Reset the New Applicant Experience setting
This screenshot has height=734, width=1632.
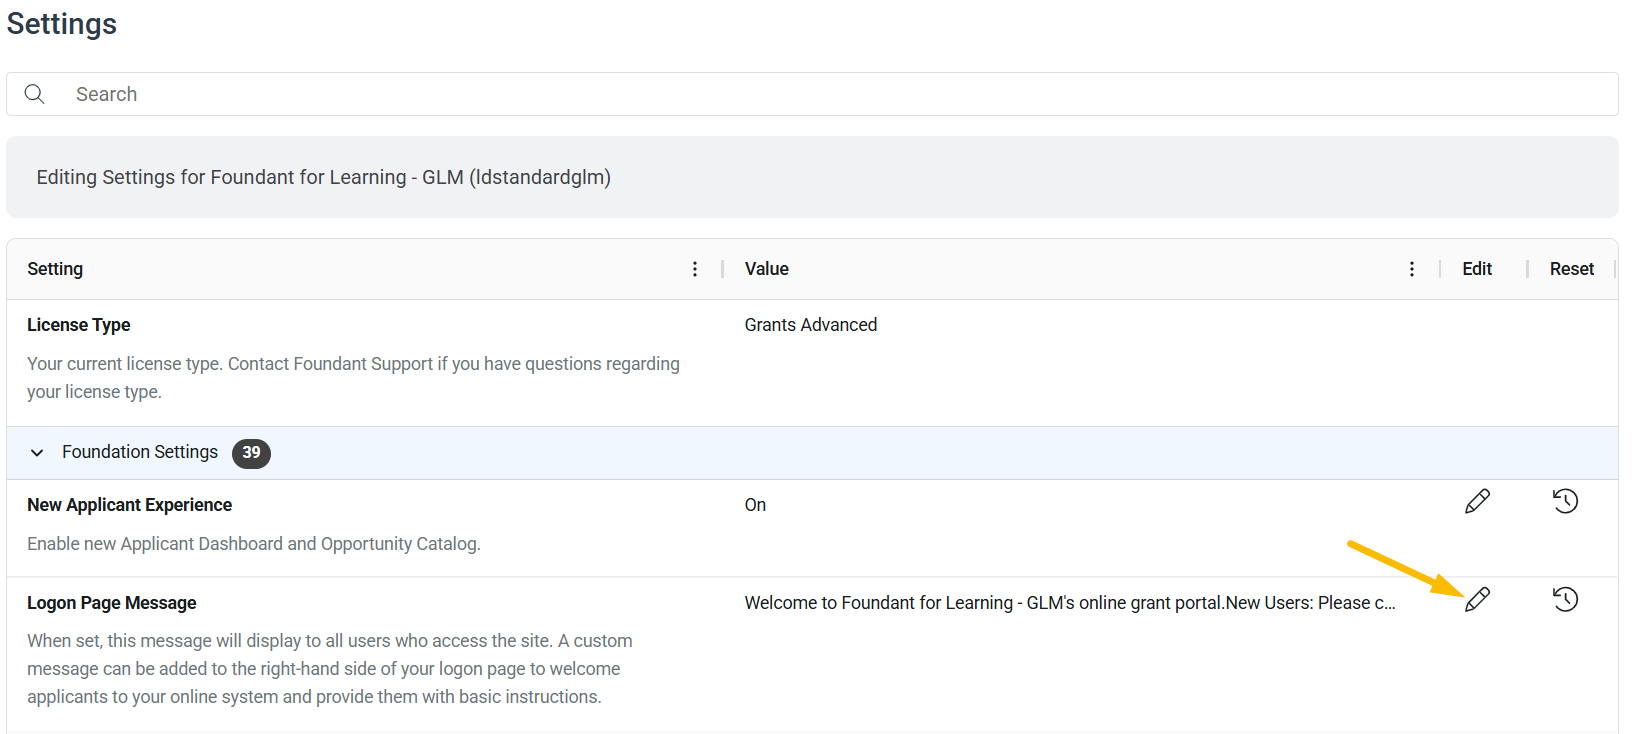tap(1566, 501)
